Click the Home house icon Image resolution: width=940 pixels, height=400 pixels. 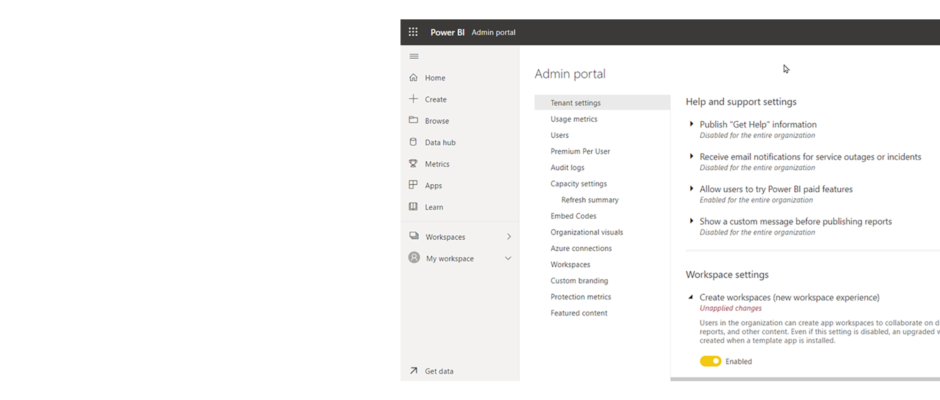[413, 77]
